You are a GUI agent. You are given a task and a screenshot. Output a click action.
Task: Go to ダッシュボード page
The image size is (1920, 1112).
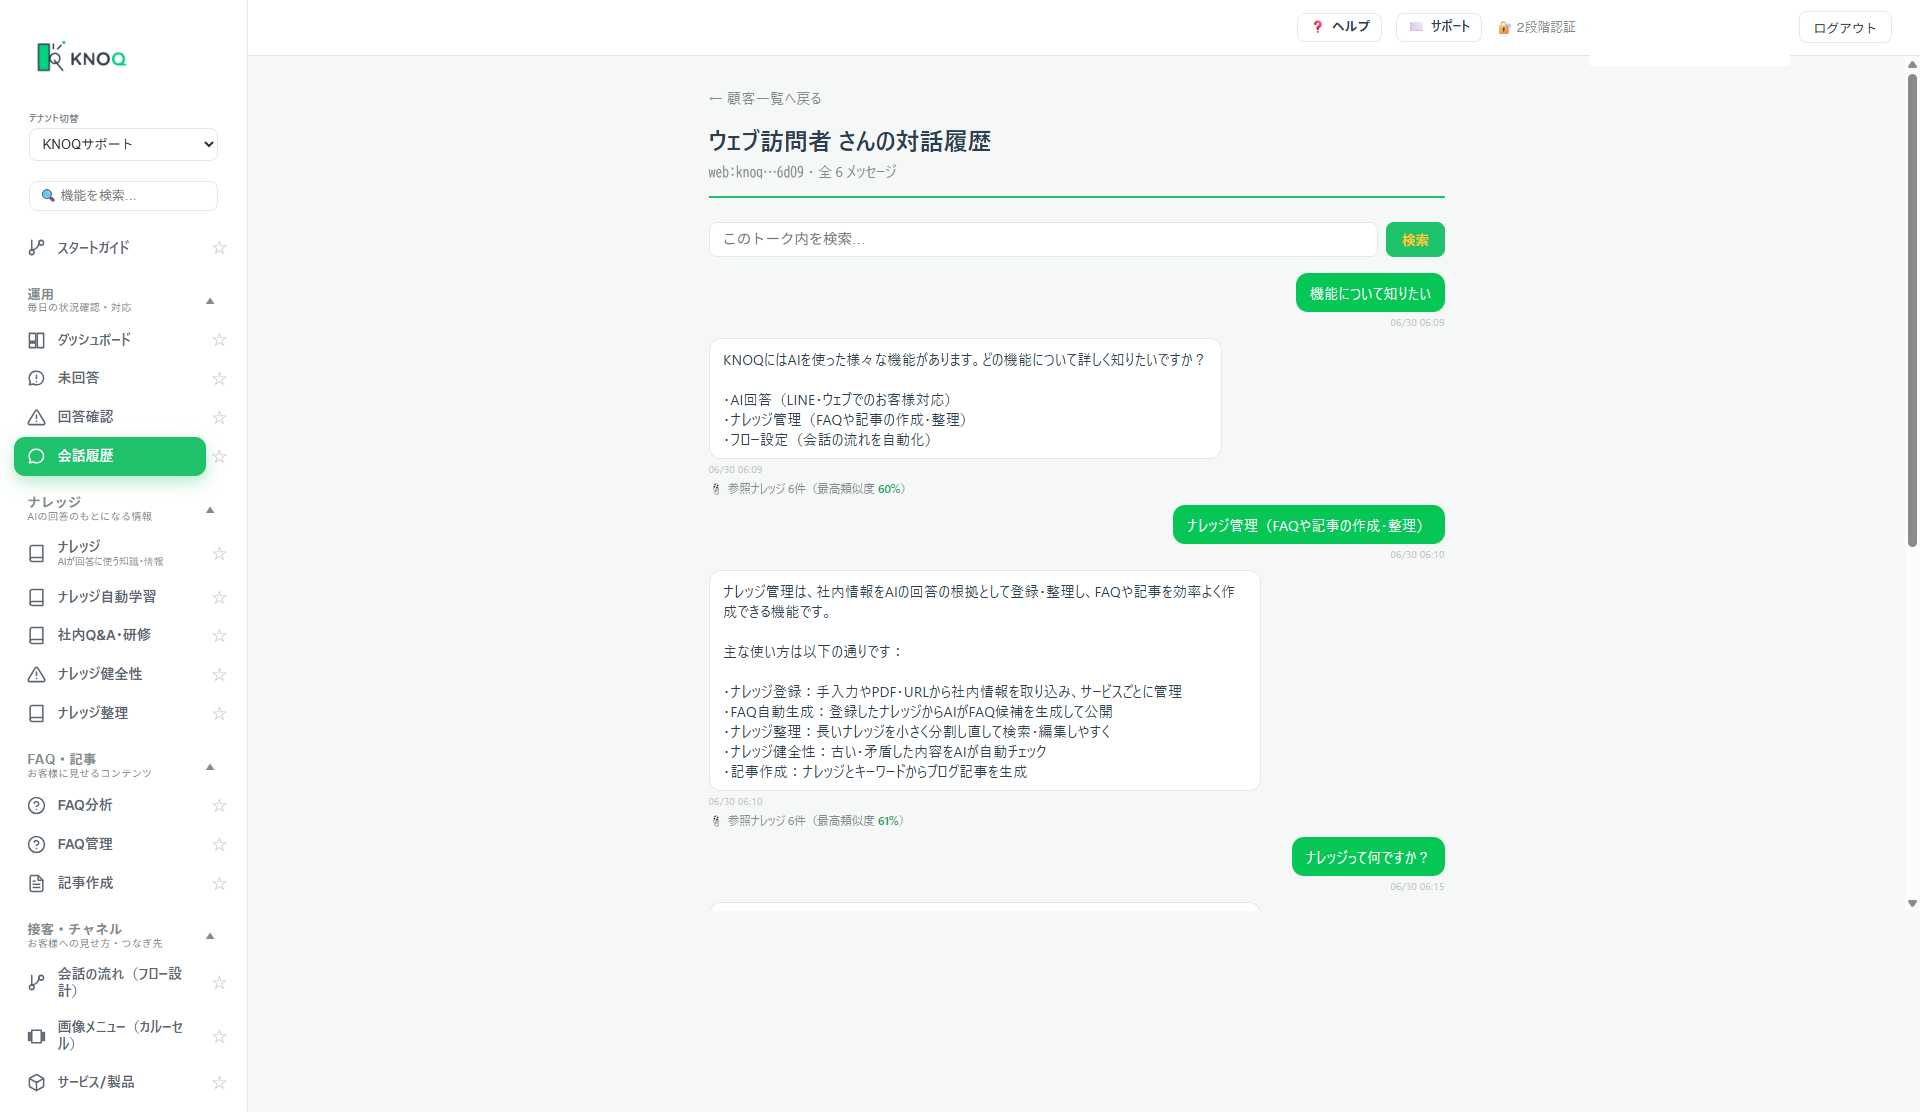(x=110, y=340)
